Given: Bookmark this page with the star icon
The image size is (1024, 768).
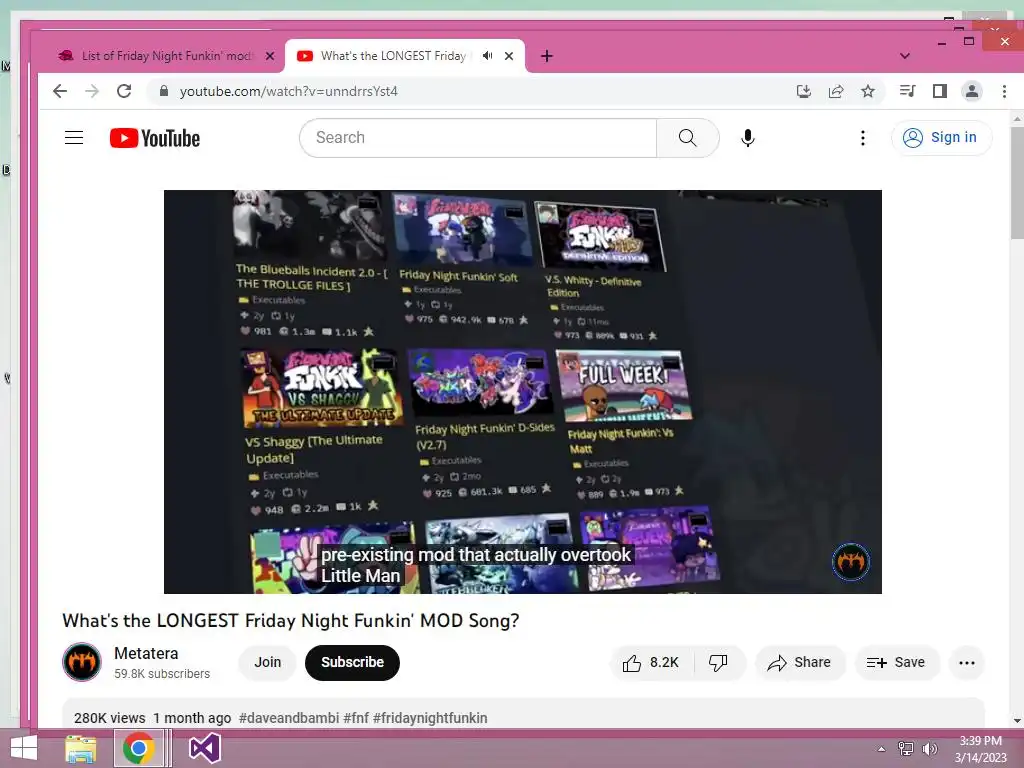Looking at the screenshot, I should pos(868,91).
